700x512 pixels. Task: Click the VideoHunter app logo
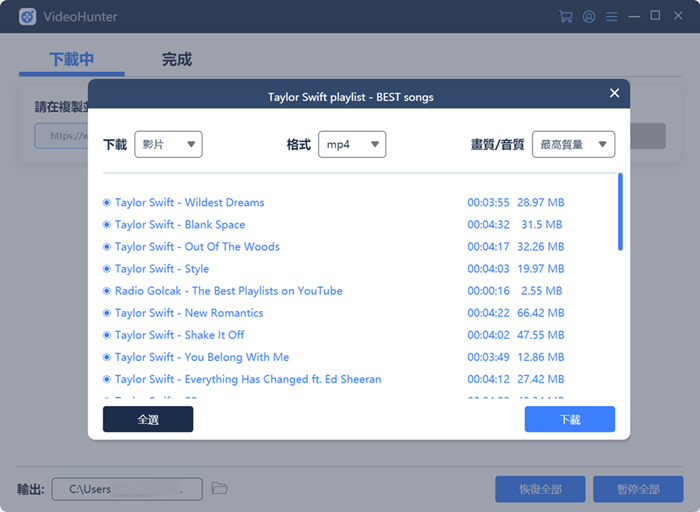click(x=28, y=17)
